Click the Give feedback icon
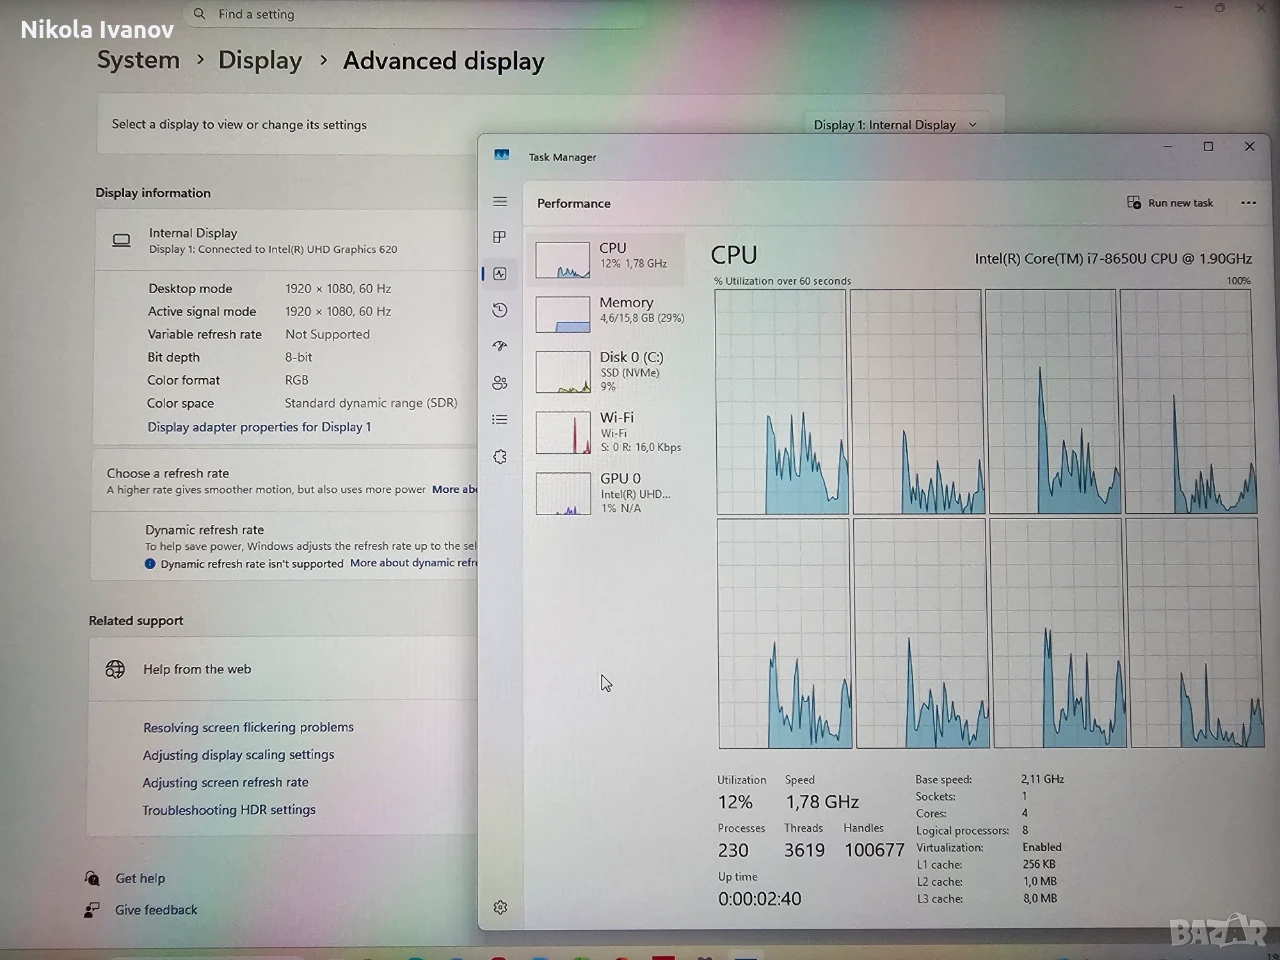The image size is (1280, 960). click(92, 910)
